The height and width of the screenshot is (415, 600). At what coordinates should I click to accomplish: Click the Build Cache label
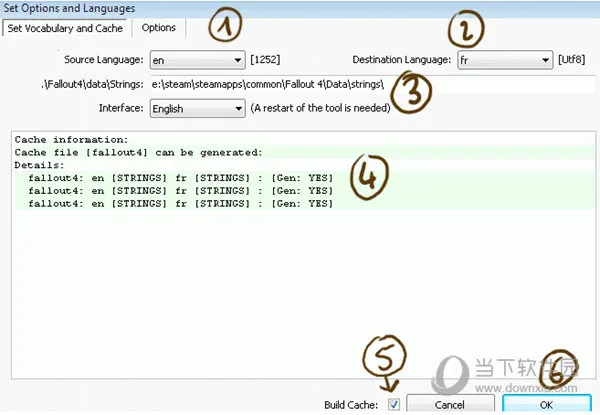[351, 405]
